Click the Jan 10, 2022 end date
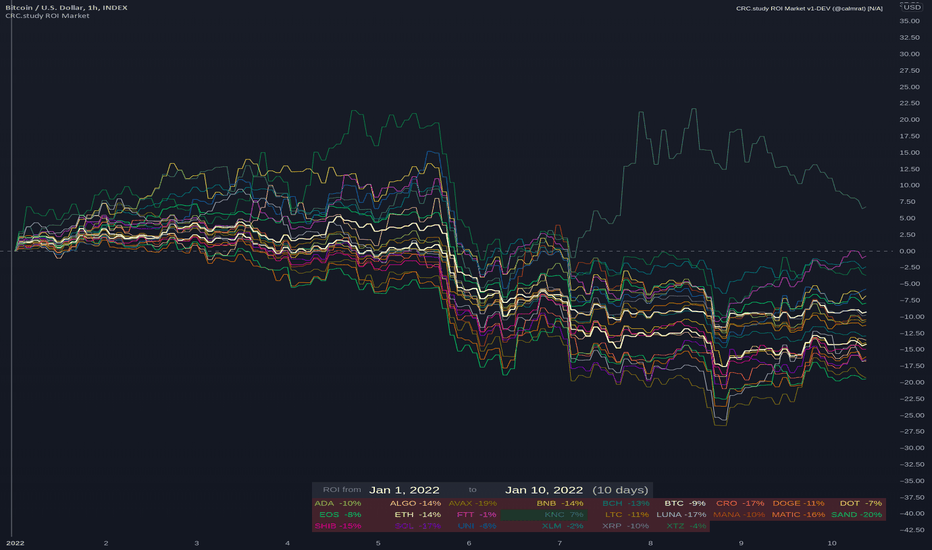Viewport: 932px width, 550px height. (544, 490)
